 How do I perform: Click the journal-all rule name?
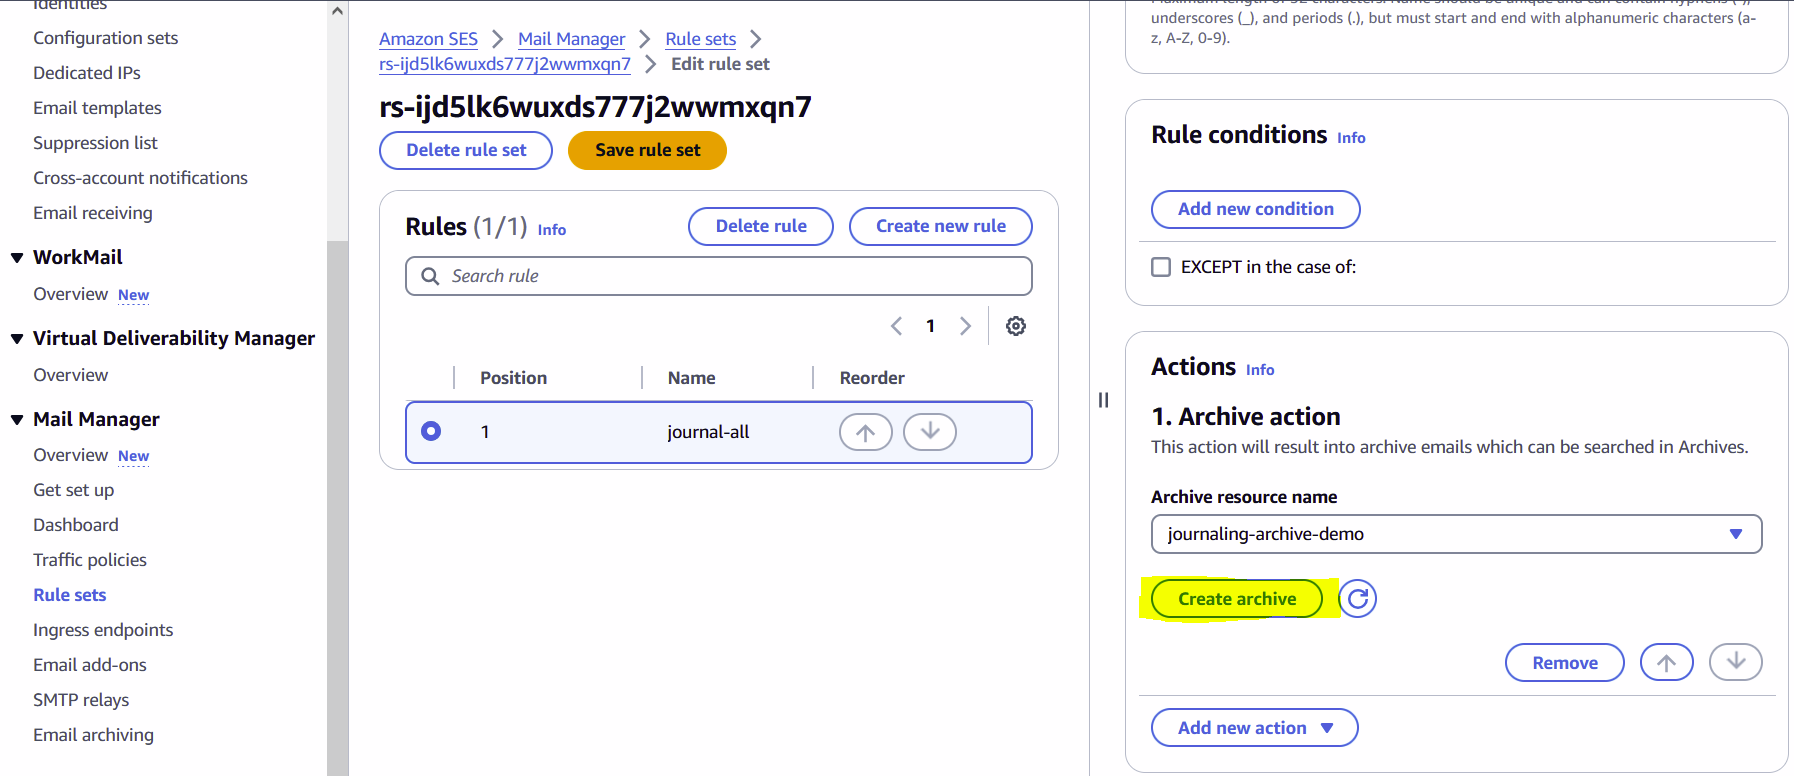pyautogui.click(x=708, y=432)
